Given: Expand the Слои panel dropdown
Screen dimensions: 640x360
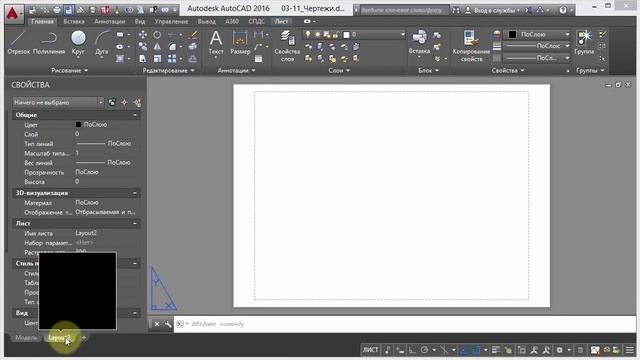Looking at the screenshot, I should pyautogui.click(x=339, y=71).
